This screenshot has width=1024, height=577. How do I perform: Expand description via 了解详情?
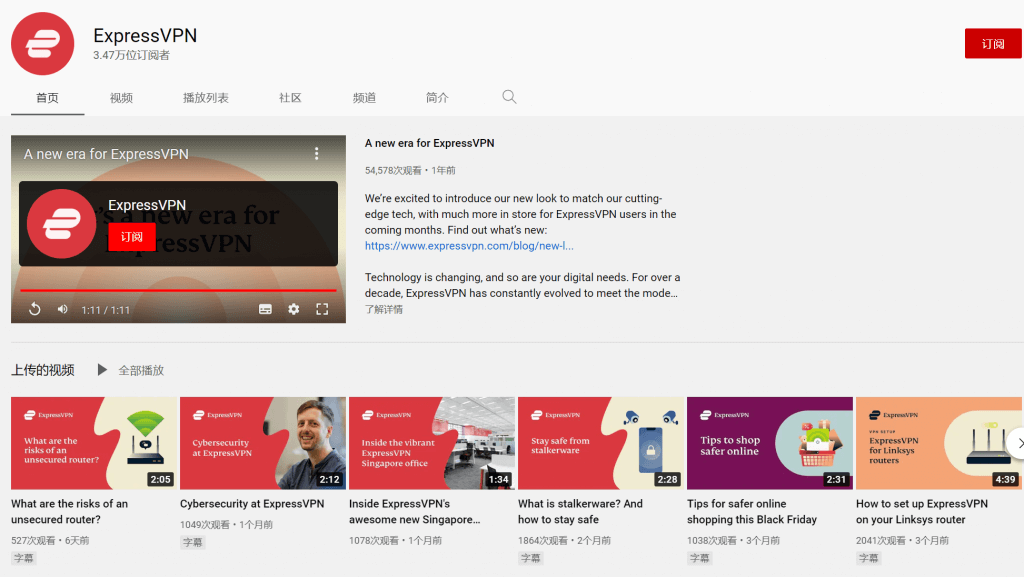(x=383, y=309)
